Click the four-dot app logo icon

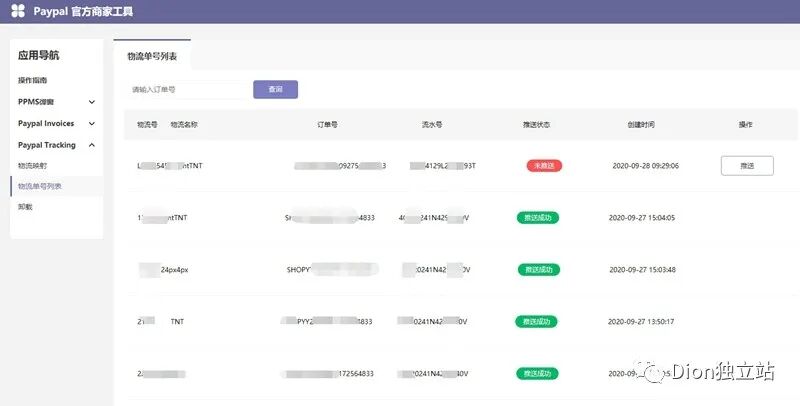[x=18, y=11]
